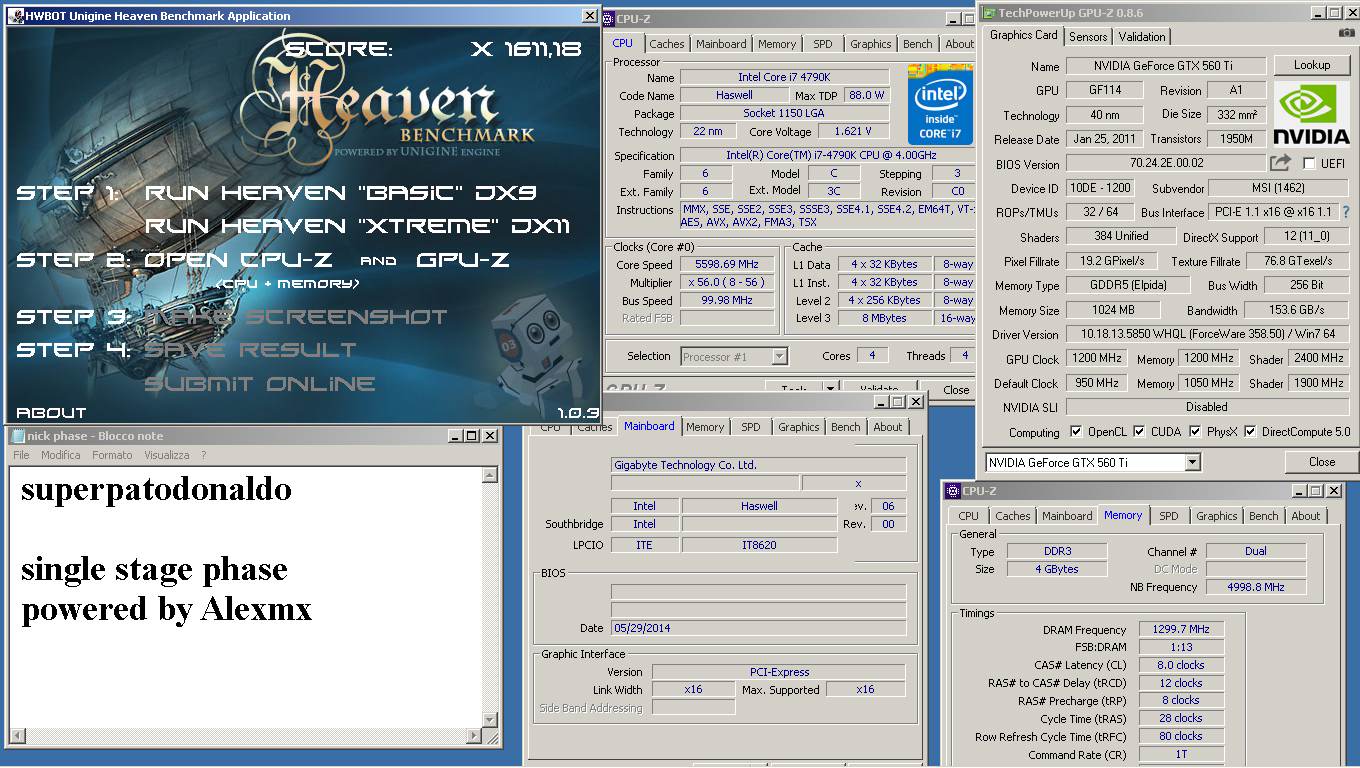
Task: Click the Bus Interface question mark icon
Action: click(1345, 212)
